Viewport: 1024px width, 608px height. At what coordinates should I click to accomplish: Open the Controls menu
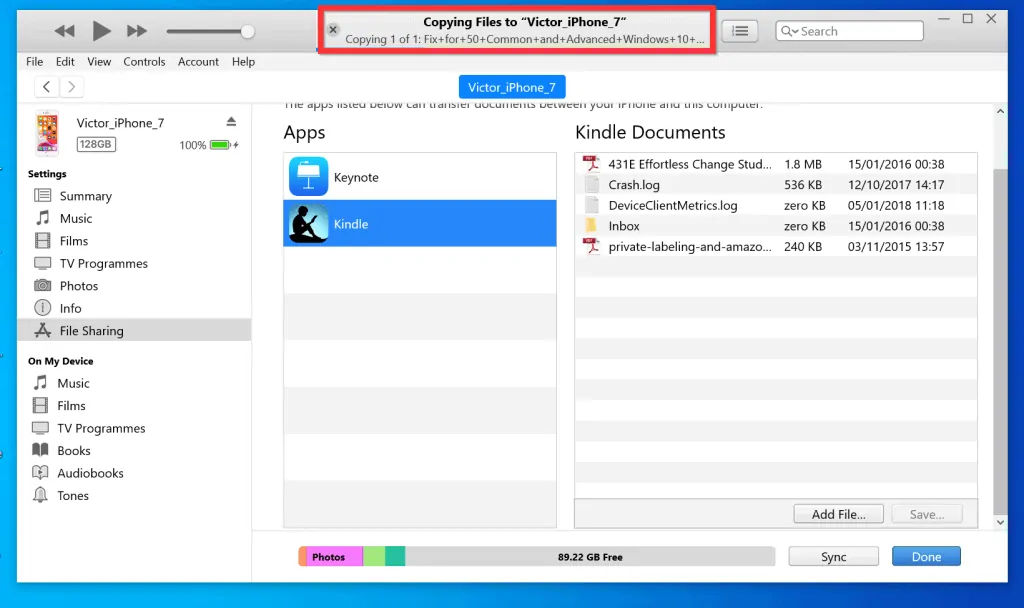click(x=144, y=61)
